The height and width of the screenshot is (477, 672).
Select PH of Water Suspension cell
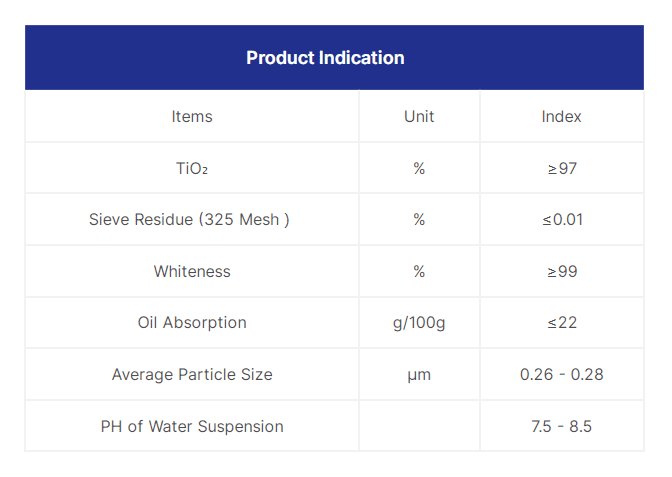[x=192, y=426]
